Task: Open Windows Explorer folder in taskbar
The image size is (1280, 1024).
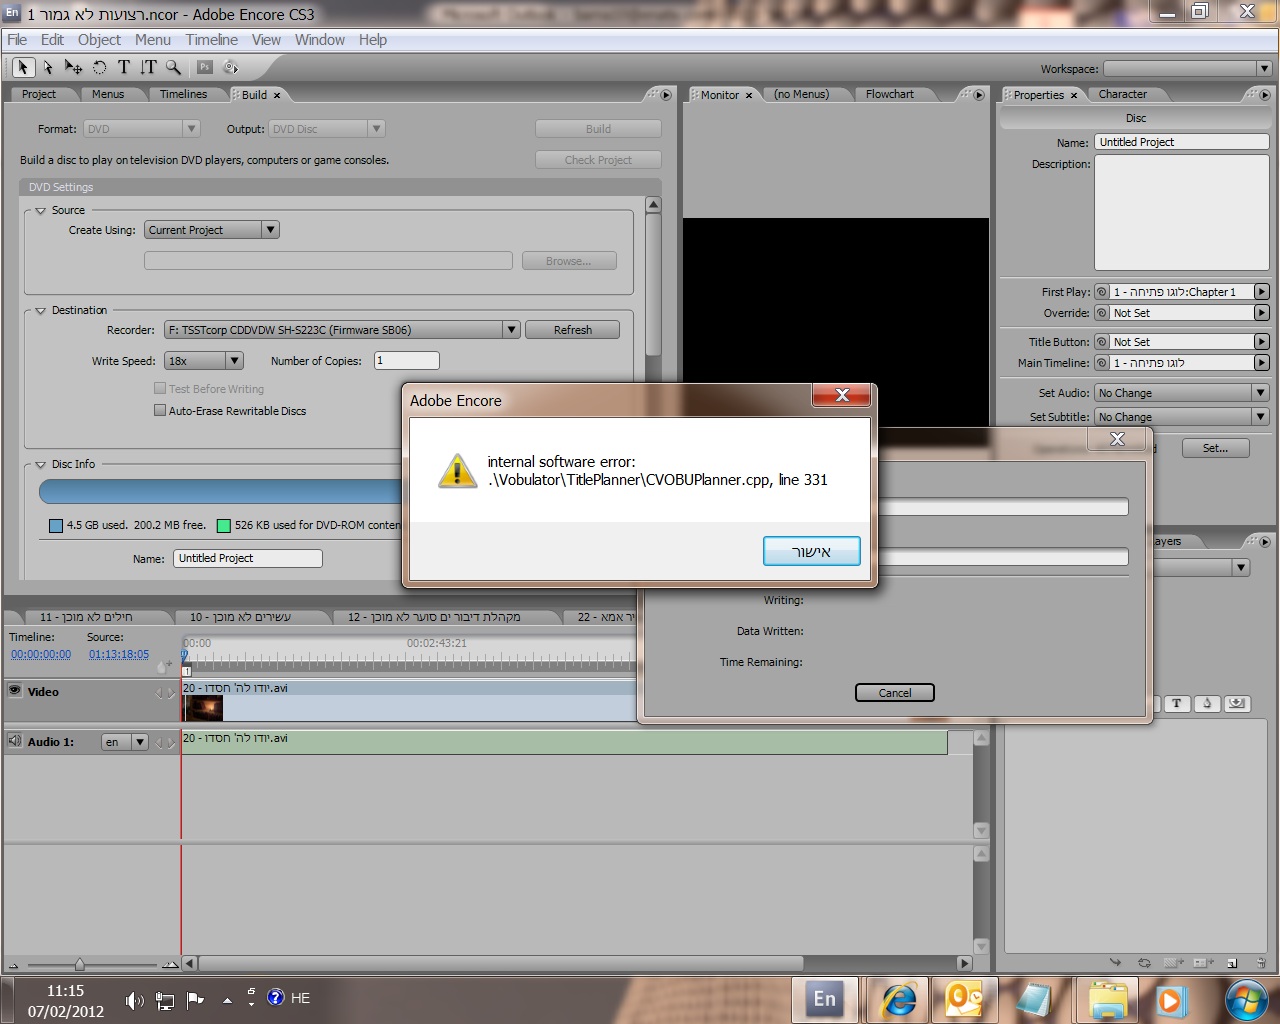Action: (1107, 999)
